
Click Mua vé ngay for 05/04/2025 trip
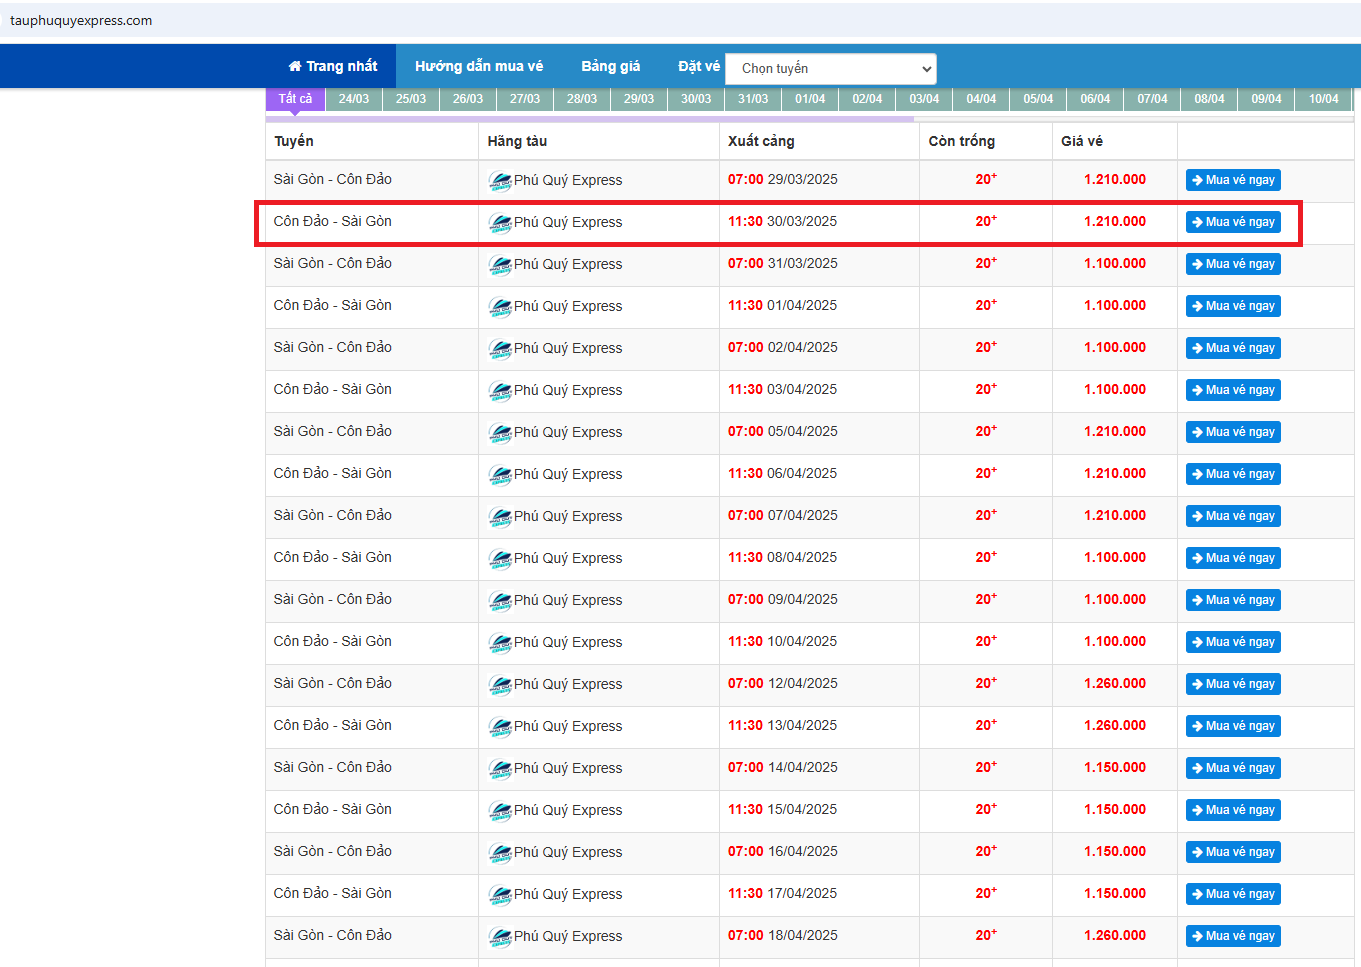tap(1233, 432)
